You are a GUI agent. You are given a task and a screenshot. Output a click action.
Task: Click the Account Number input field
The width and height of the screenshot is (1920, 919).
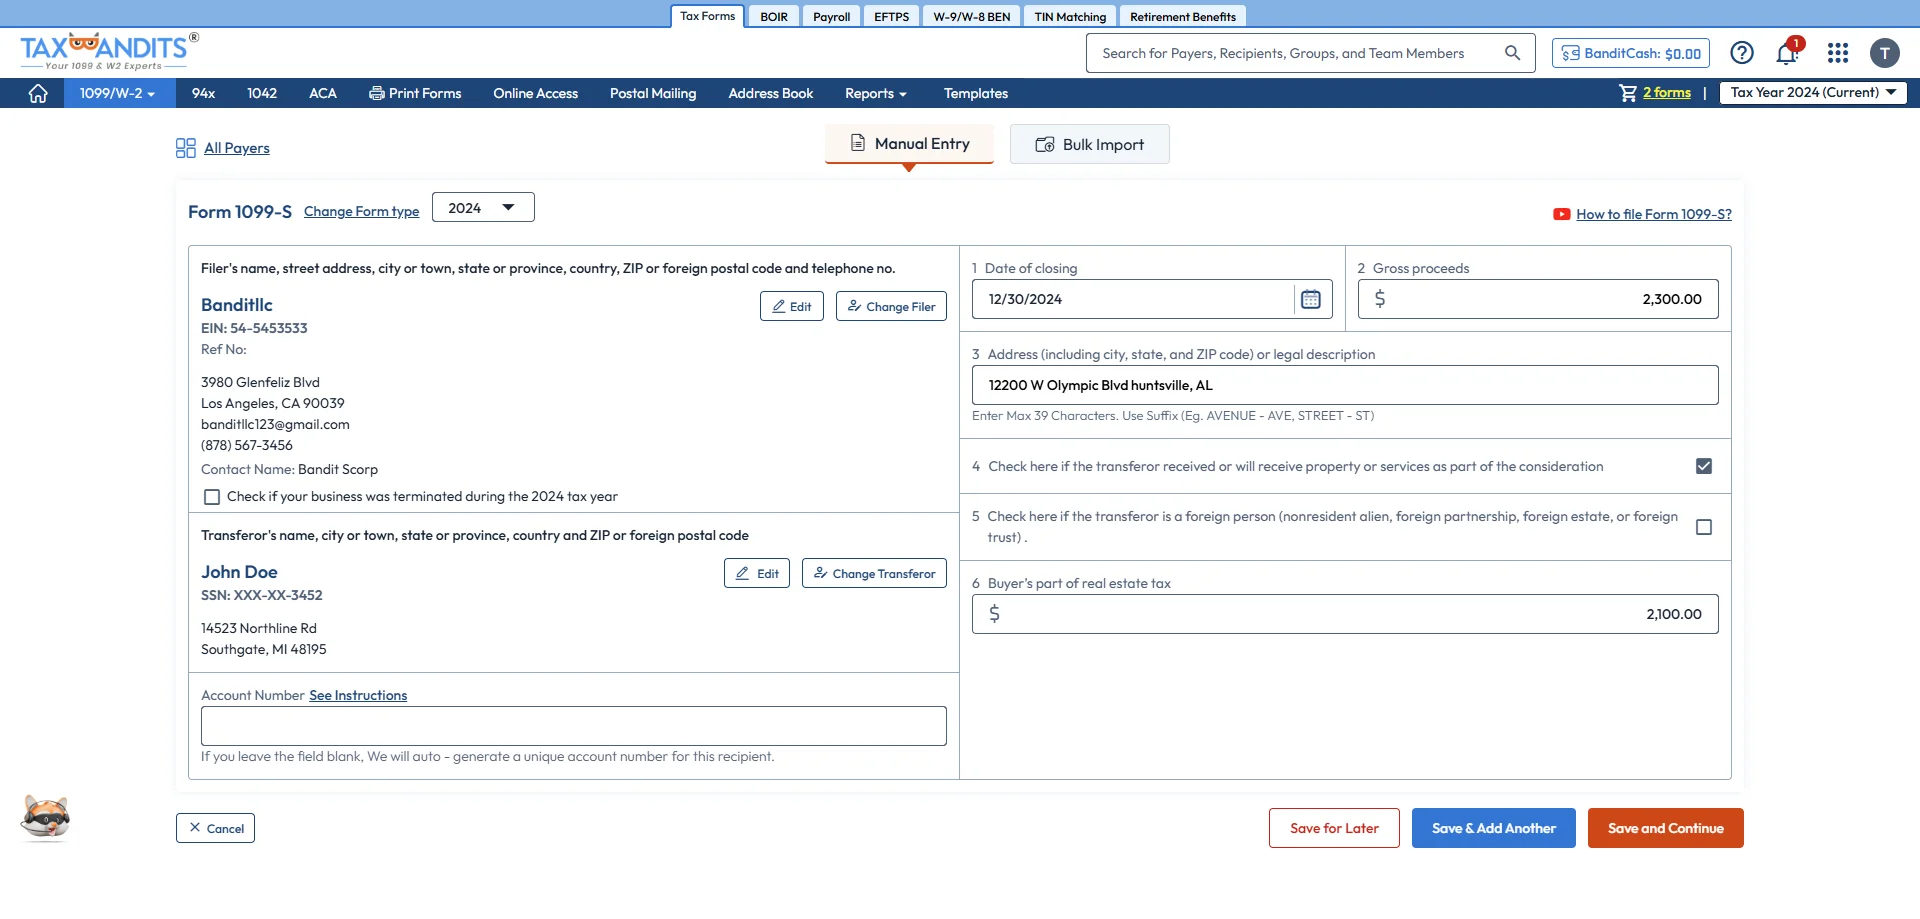point(574,726)
